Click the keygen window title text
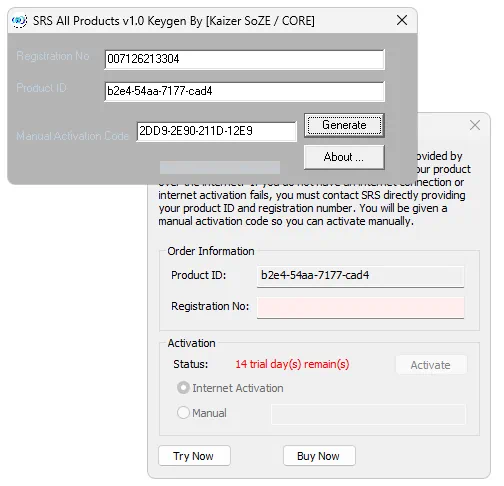 (174, 21)
